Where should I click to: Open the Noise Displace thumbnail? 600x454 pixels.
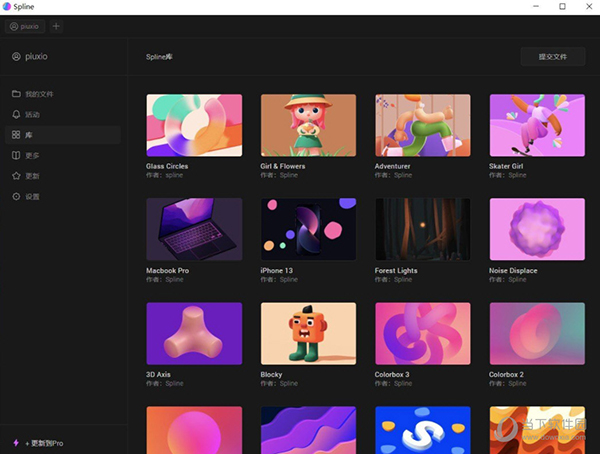[x=537, y=229]
